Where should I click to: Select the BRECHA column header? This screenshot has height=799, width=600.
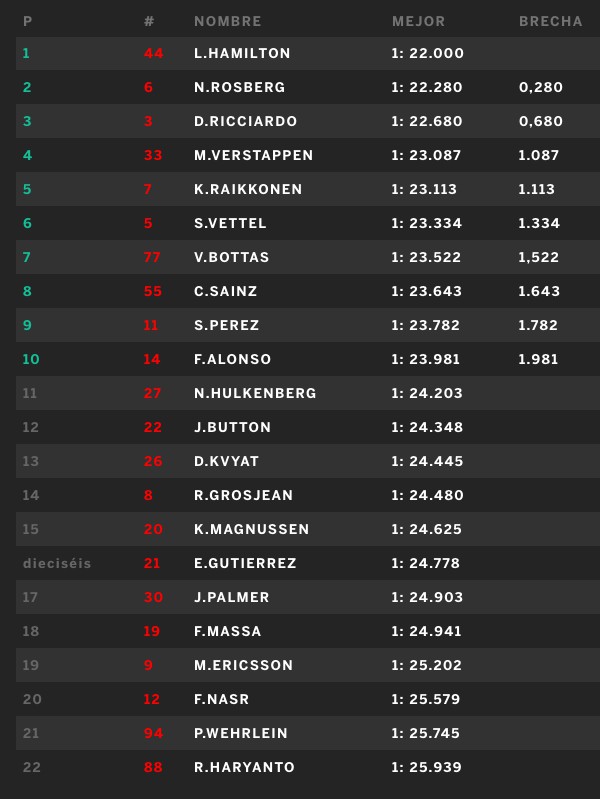click(551, 21)
